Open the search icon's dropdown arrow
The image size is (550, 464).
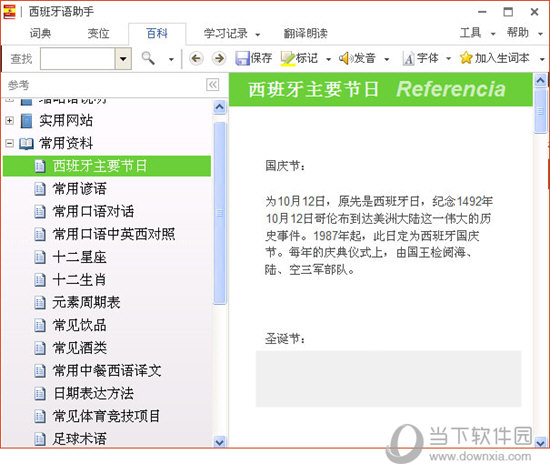tap(171, 59)
